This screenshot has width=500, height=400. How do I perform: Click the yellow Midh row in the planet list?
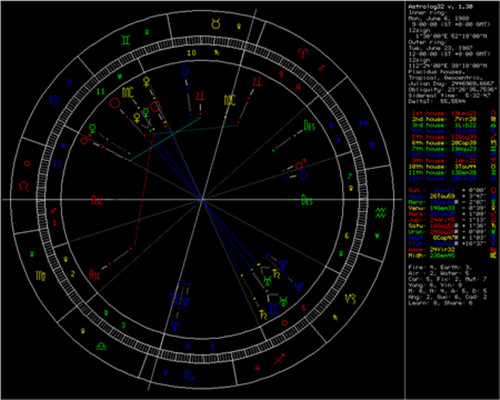pos(452,255)
